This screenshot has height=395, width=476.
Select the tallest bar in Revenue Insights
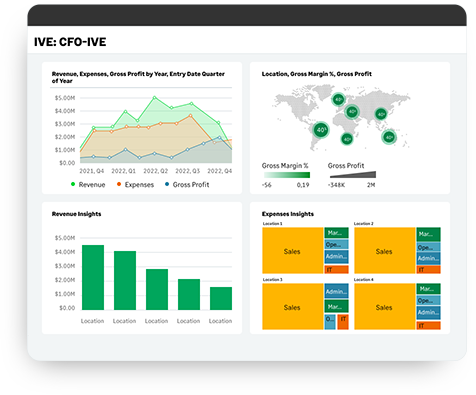tap(93, 277)
